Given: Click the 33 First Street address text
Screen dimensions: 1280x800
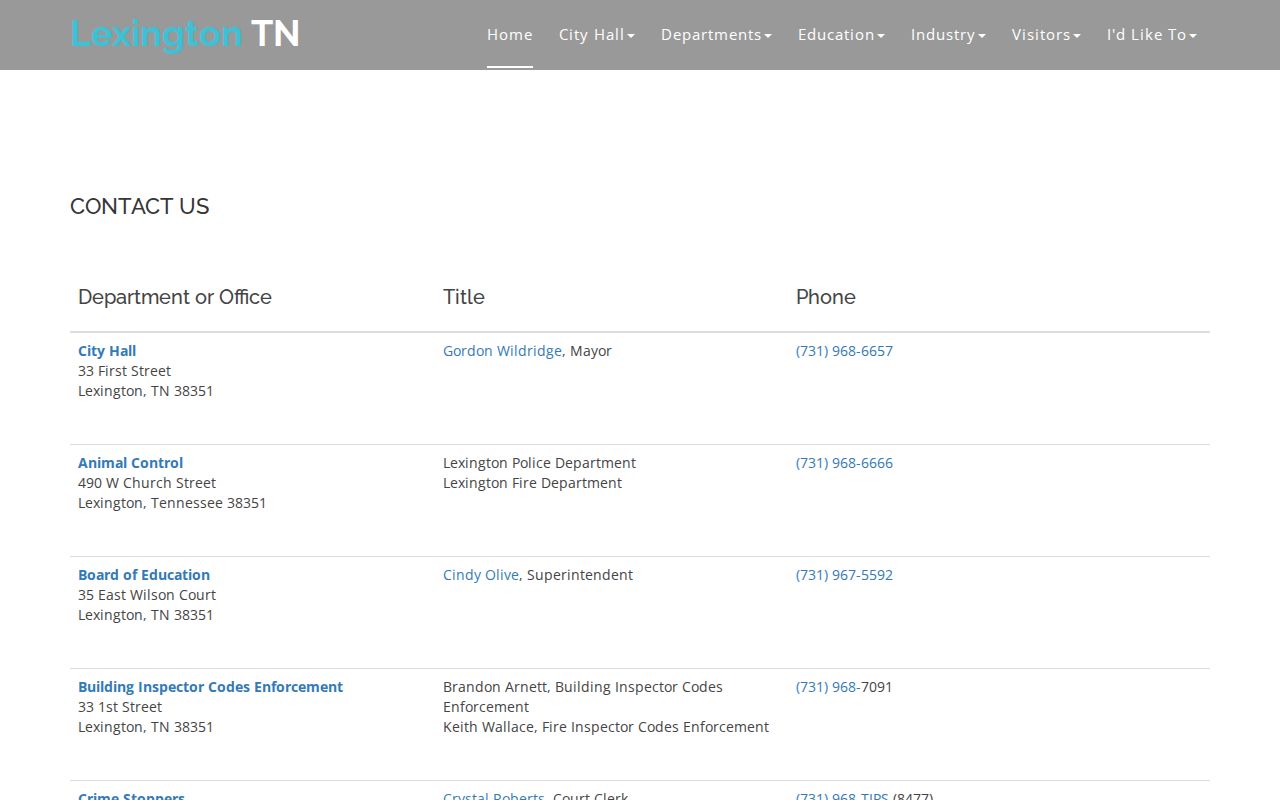Looking at the screenshot, I should pos(125,371).
